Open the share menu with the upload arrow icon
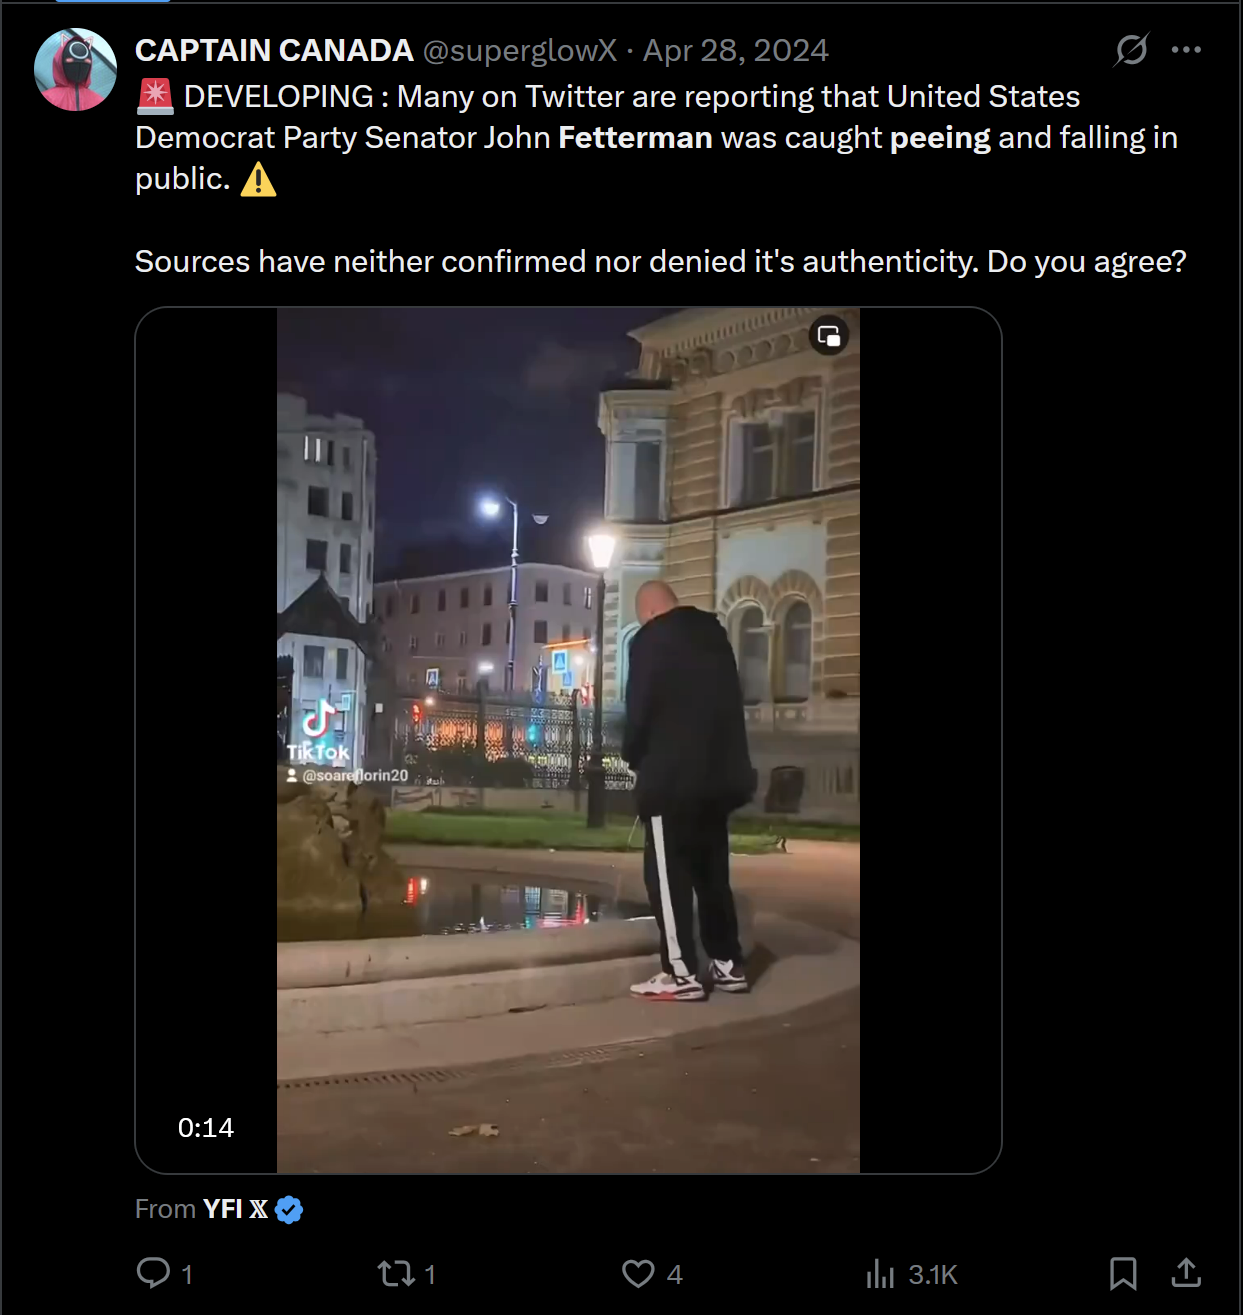This screenshot has width=1243, height=1315. (1186, 1273)
